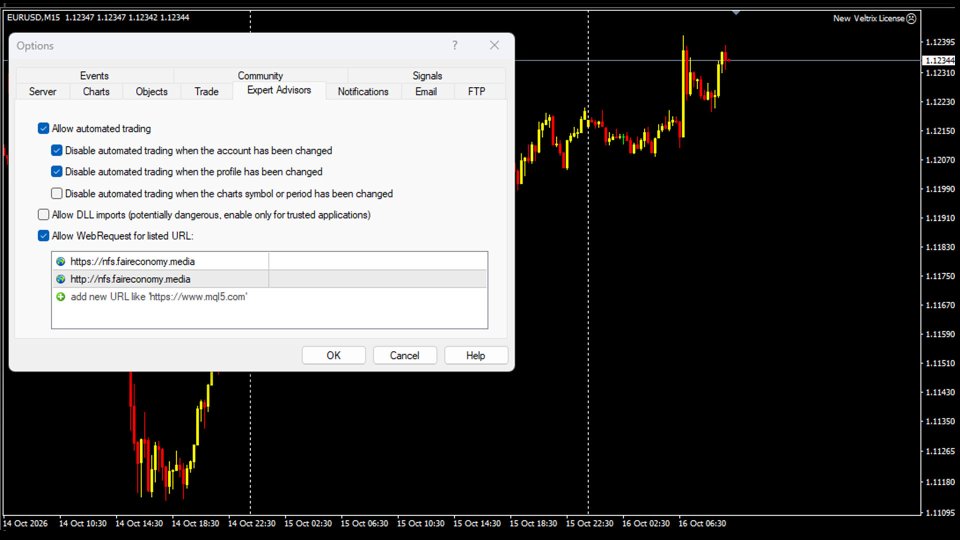Switch to the Trade tab
This screenshot has height=540, width=960.
coord(206,91)
